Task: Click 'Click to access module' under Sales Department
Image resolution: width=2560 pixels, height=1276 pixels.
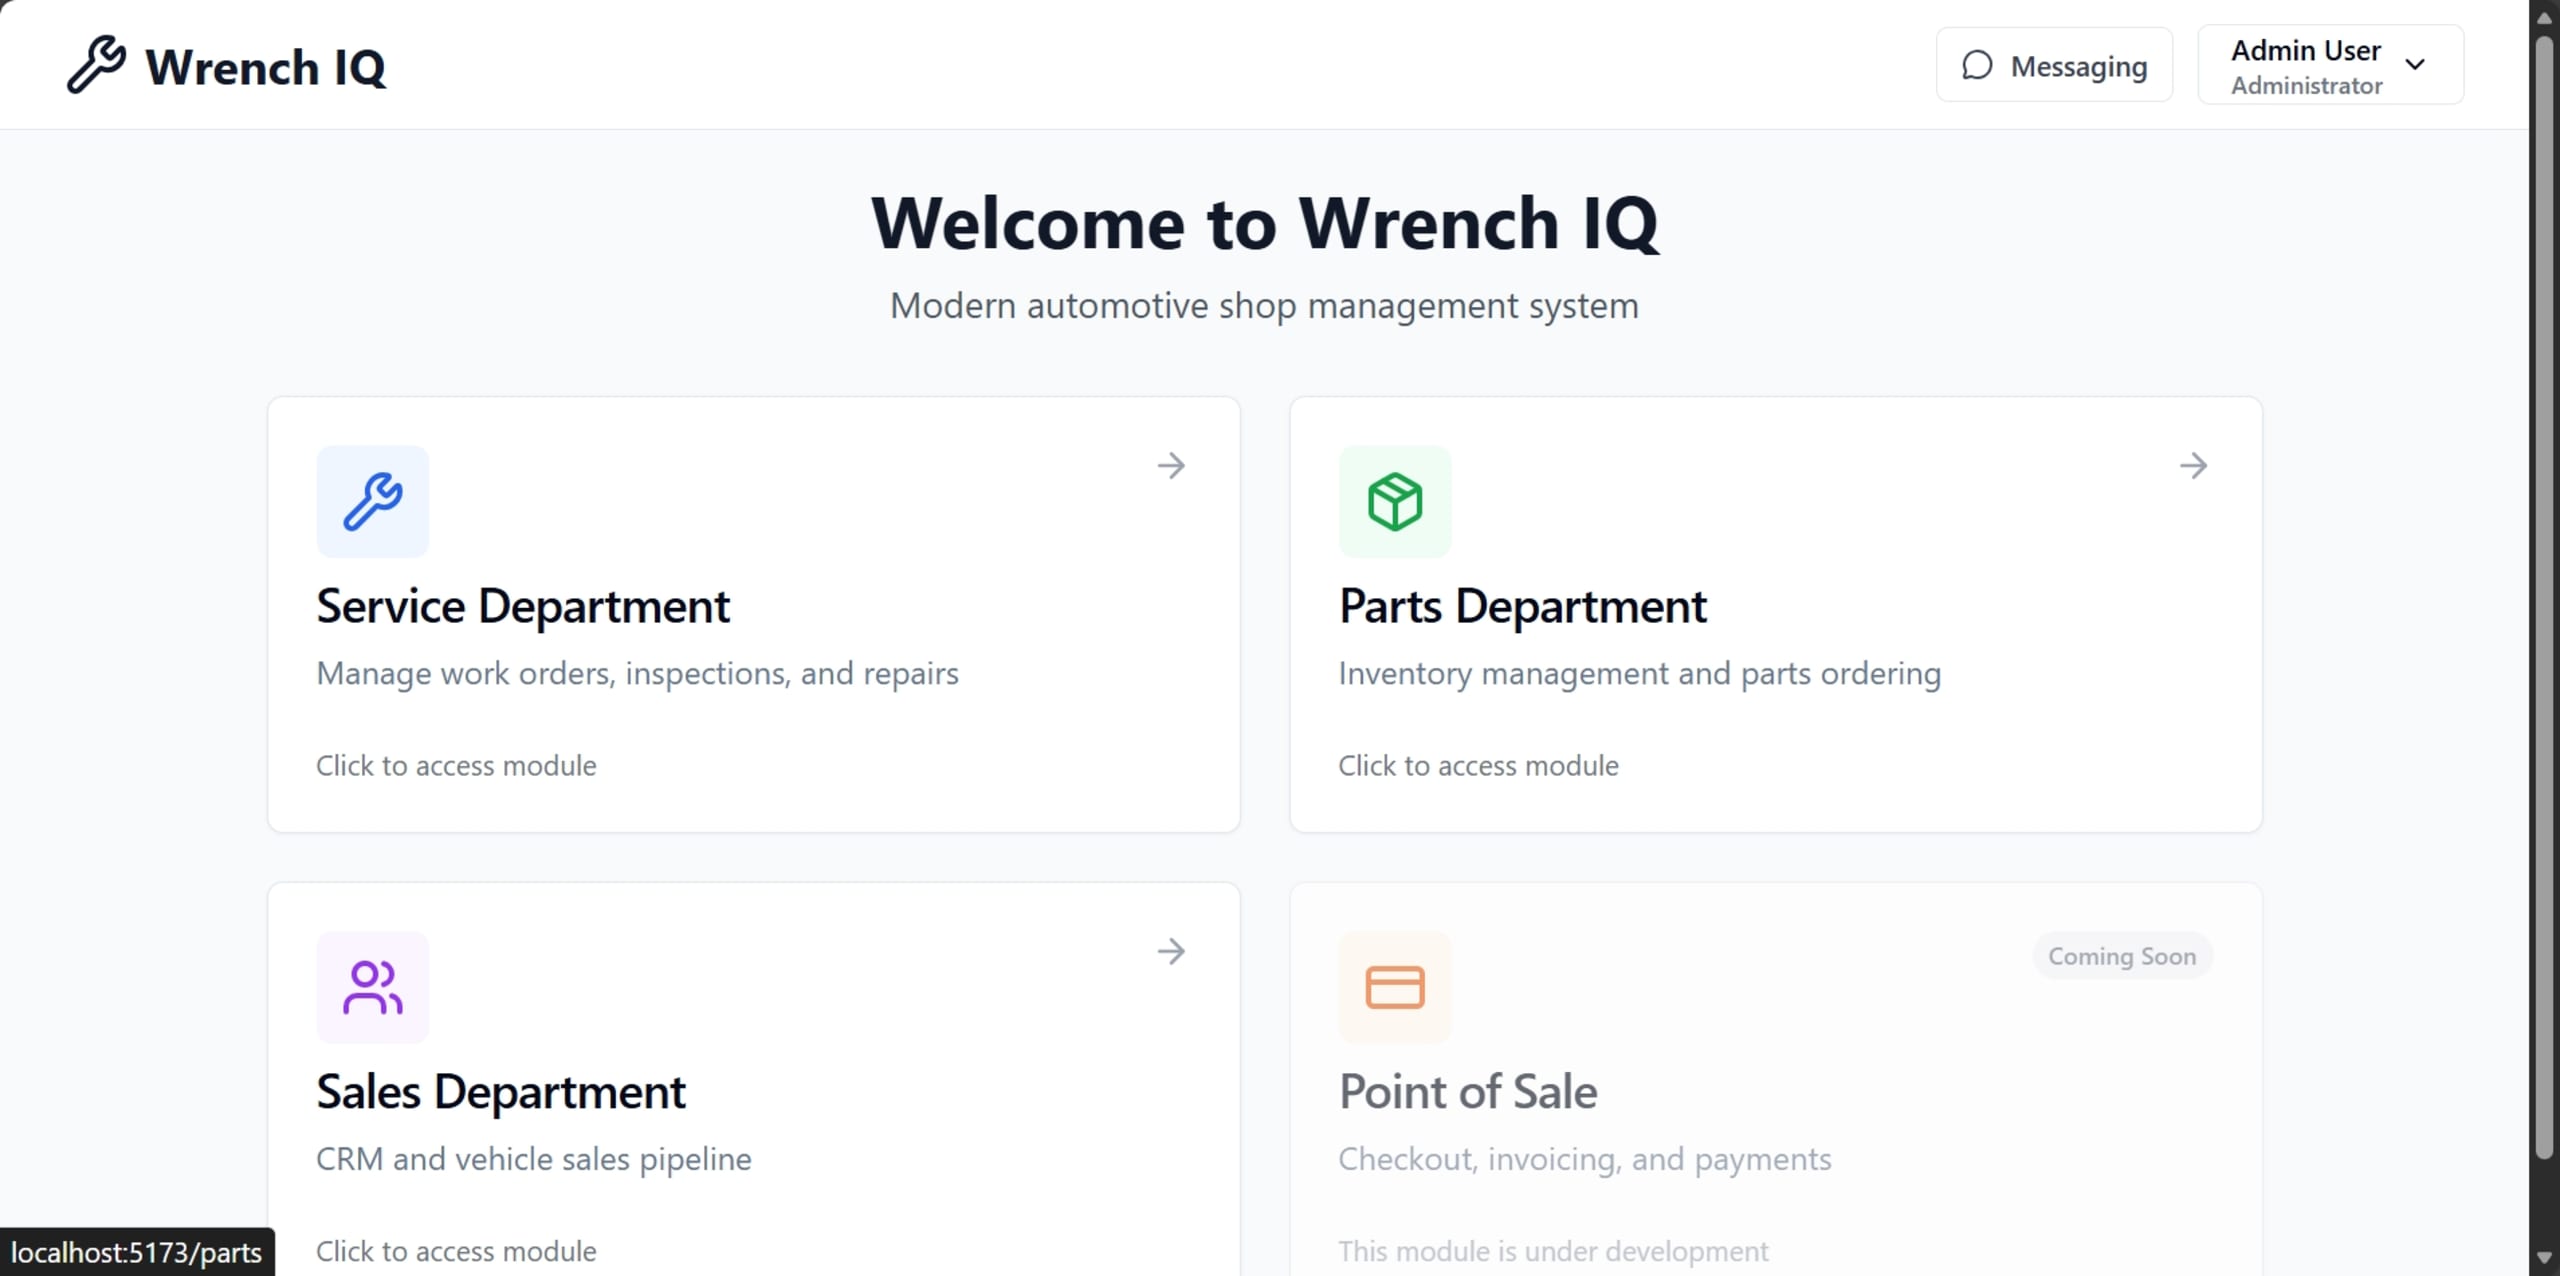Action: 456,1251
